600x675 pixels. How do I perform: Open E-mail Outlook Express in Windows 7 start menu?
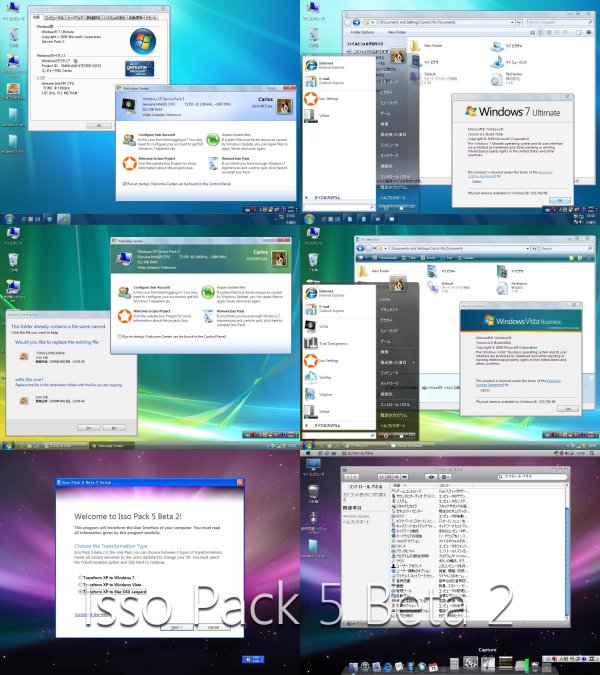311,81
